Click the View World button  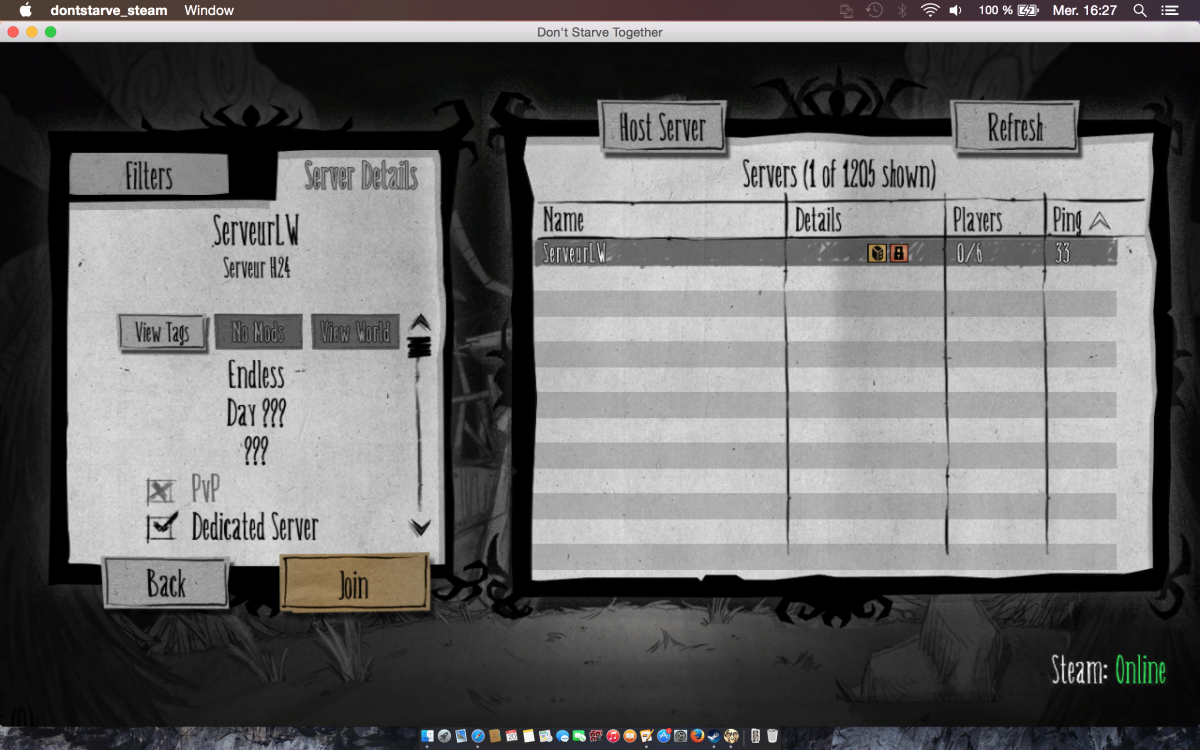pyautogui.click(x=355, y=332)
